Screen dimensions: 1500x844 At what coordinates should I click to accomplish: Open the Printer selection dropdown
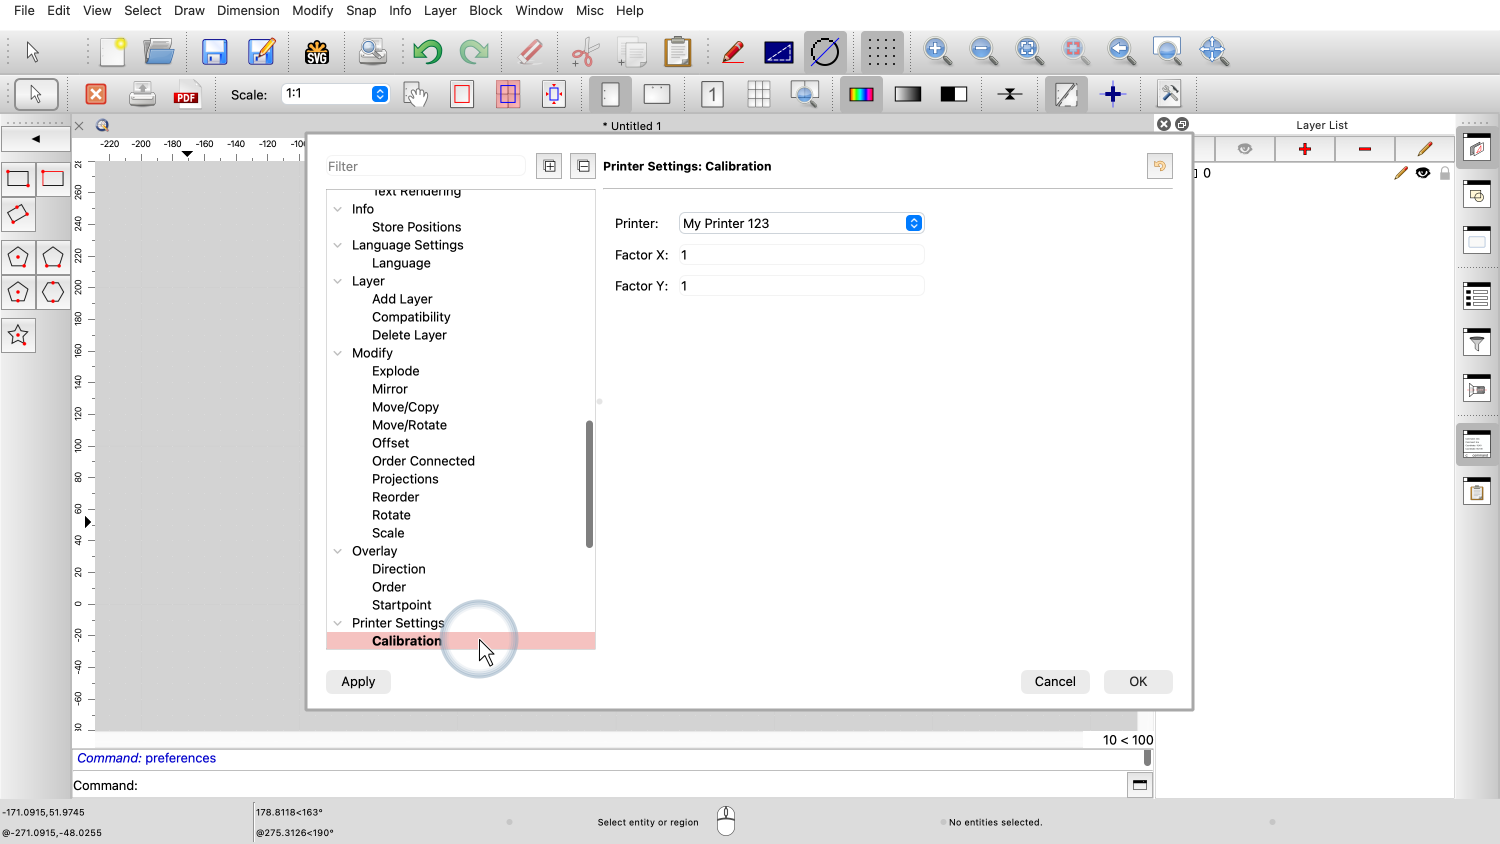pos(913,223)
